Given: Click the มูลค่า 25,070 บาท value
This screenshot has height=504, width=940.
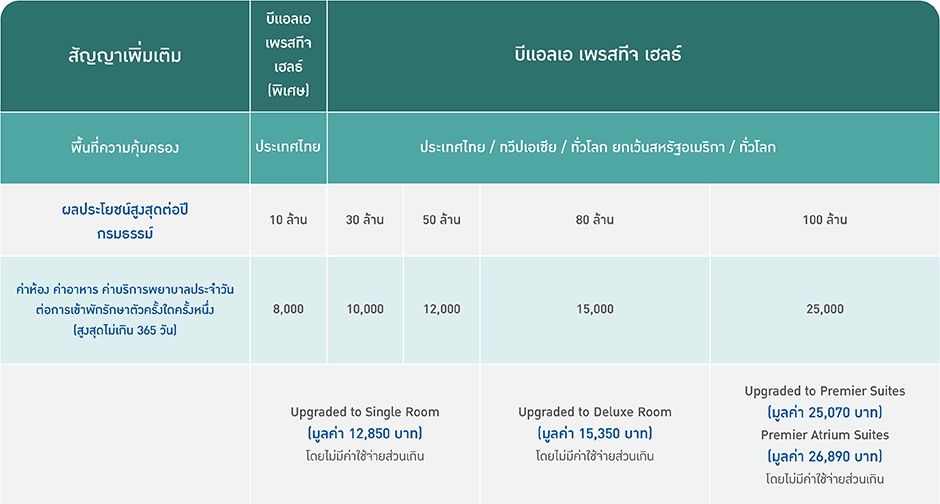Looking at the screenshot, I should pyautogui.click(x=825, y=412).
